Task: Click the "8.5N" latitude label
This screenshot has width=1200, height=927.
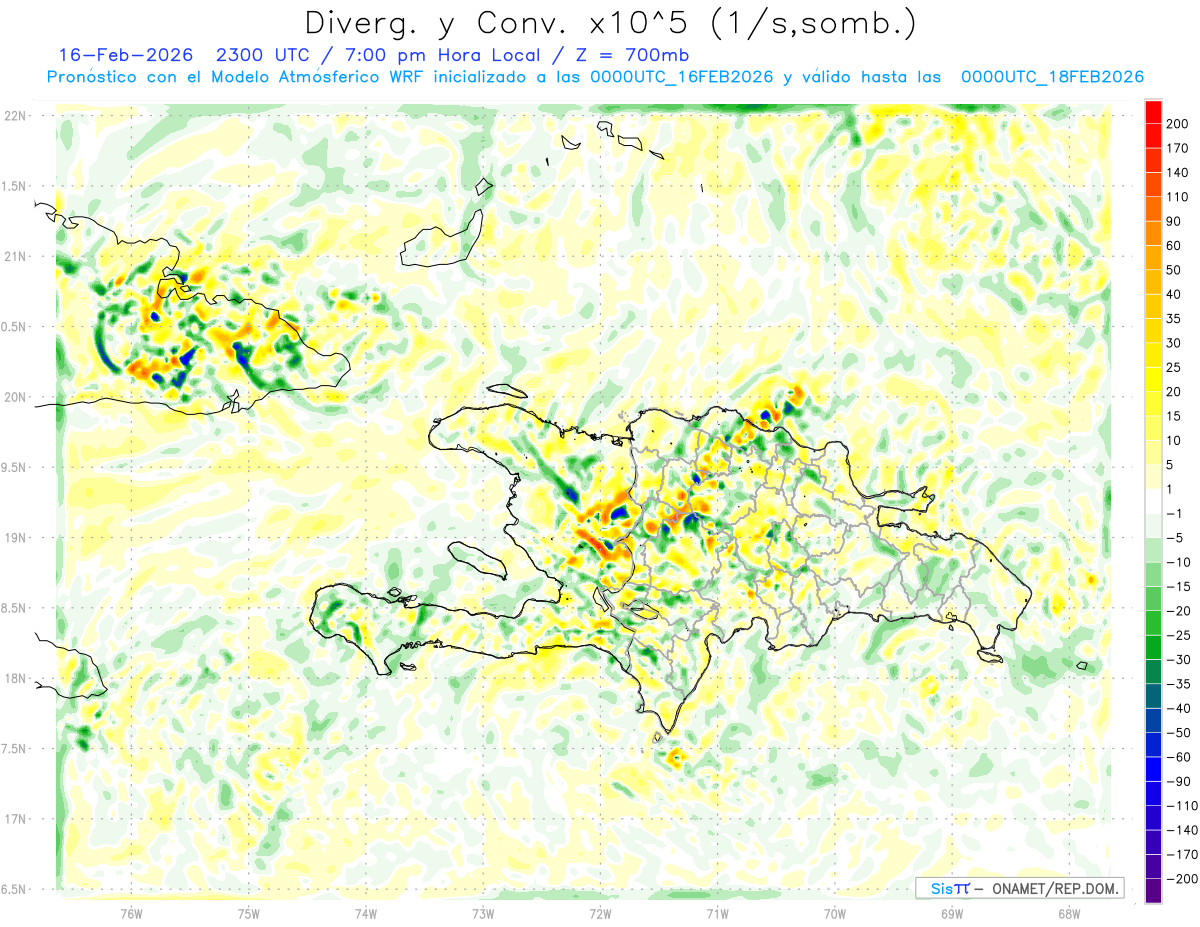Action: pos(15,608)
